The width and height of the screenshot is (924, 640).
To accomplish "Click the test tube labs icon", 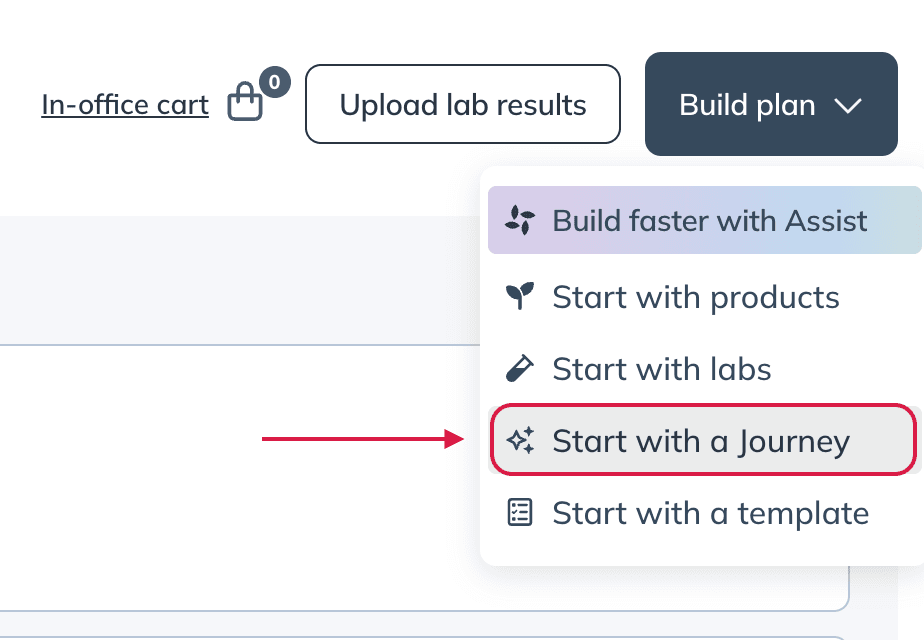I will point(520,369).
